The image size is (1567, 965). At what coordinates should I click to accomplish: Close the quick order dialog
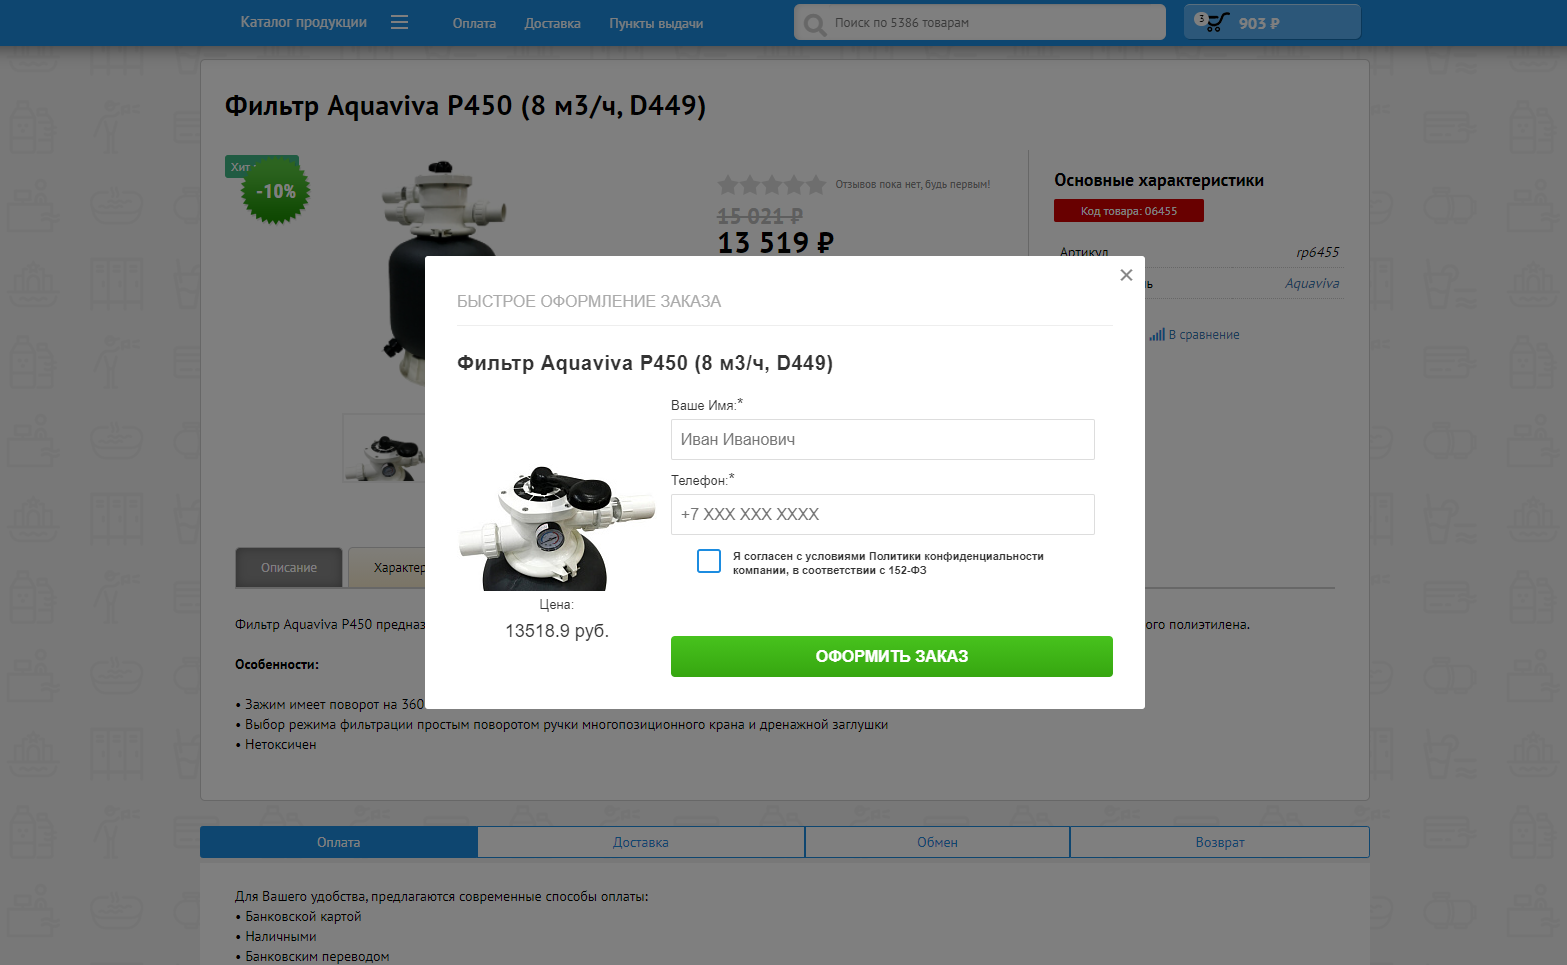[1126, 275]
